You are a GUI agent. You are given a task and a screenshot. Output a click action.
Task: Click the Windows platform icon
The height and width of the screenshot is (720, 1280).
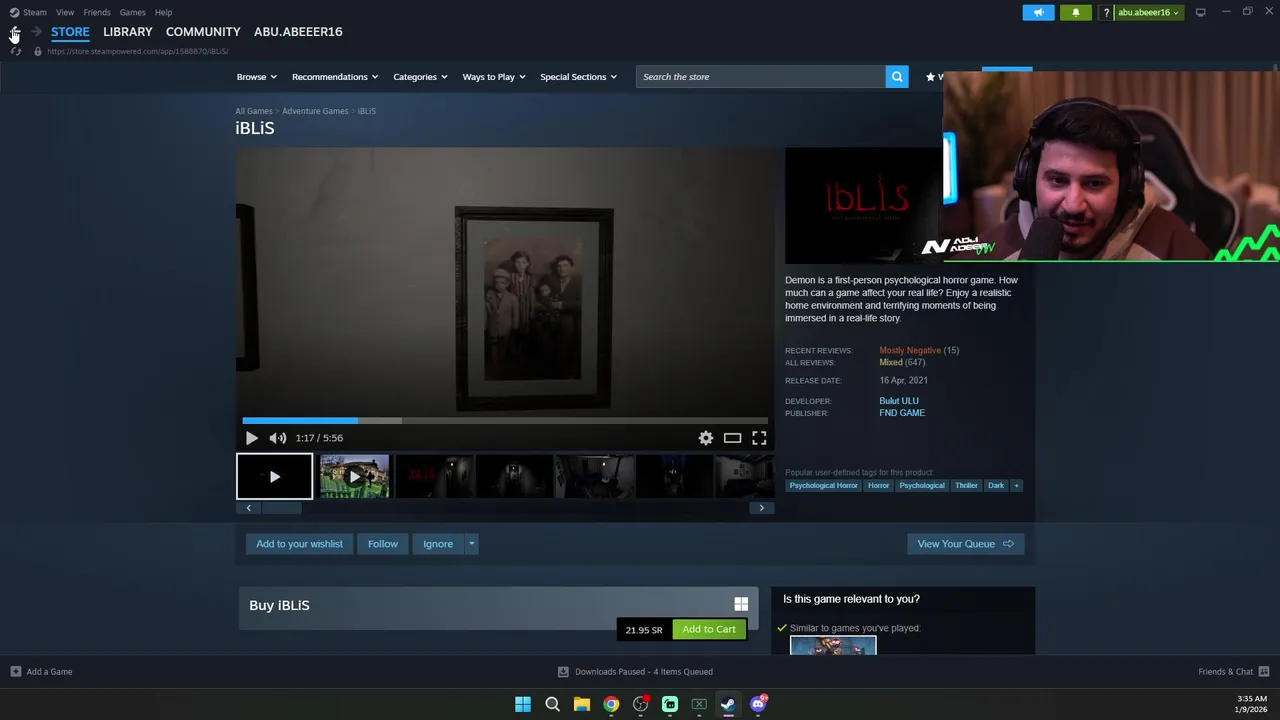click(741, 604)
